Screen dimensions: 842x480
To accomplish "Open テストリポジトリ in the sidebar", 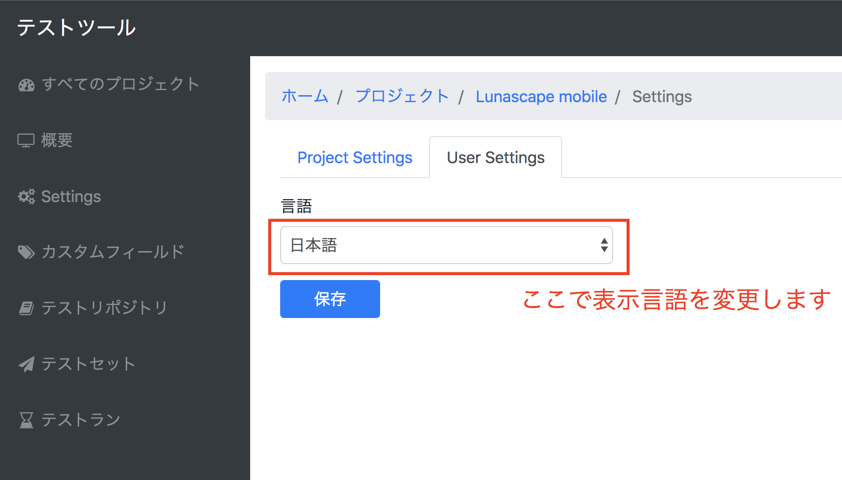I will click(105, 308).
